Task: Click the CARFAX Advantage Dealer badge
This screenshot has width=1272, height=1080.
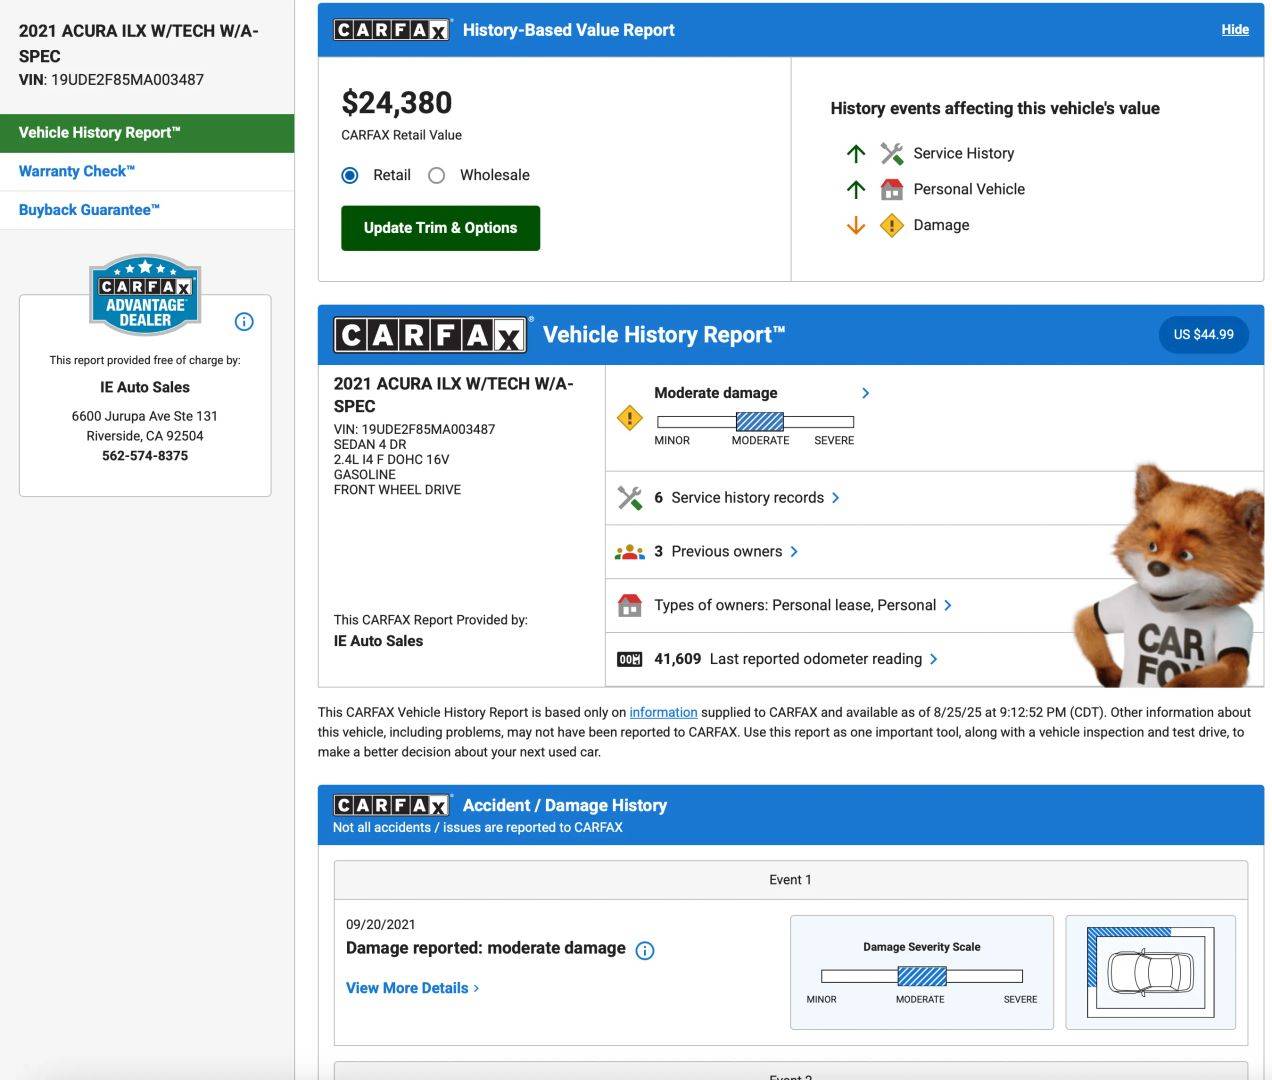Action: tap(145, 294)
